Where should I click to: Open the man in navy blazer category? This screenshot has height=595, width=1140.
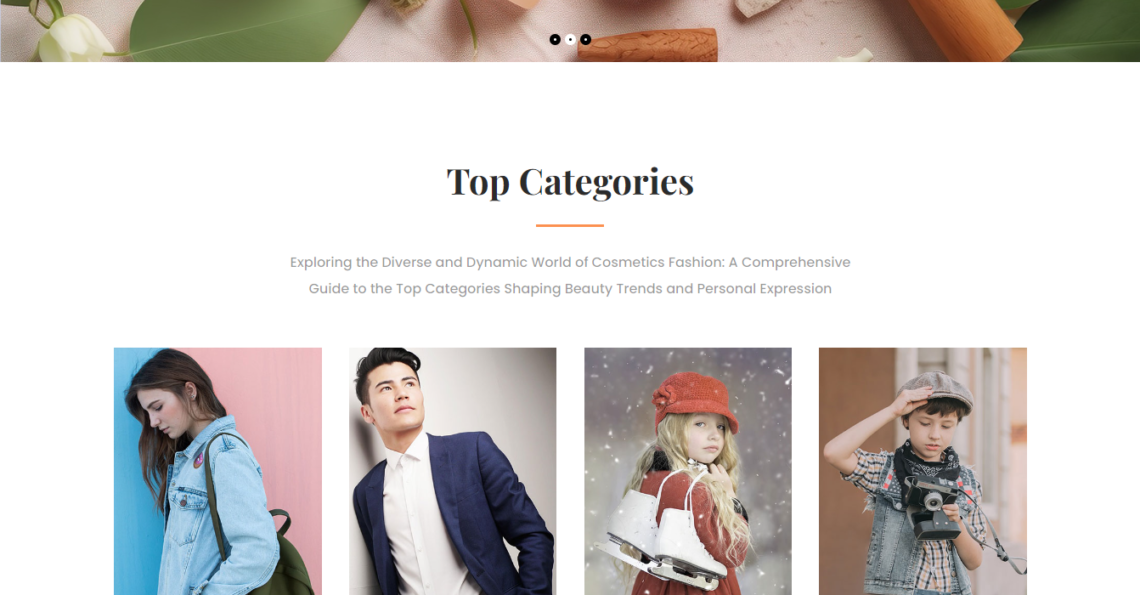pos(452,471)
